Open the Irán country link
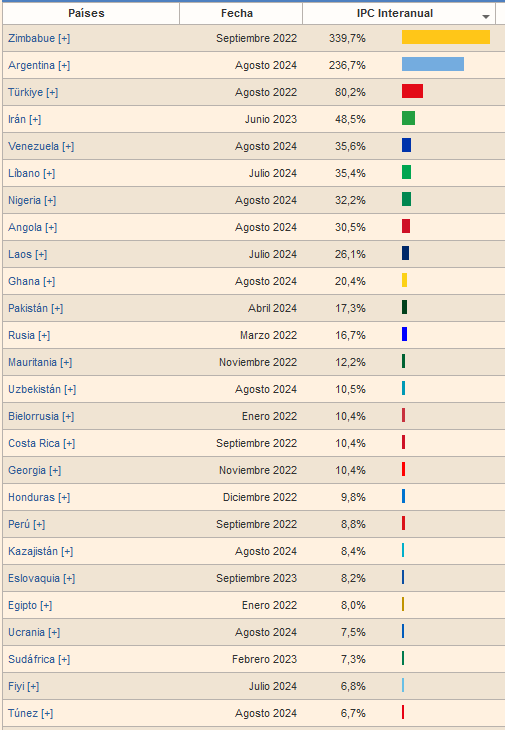This screenshot has height=730, width=505. (17, 119)
